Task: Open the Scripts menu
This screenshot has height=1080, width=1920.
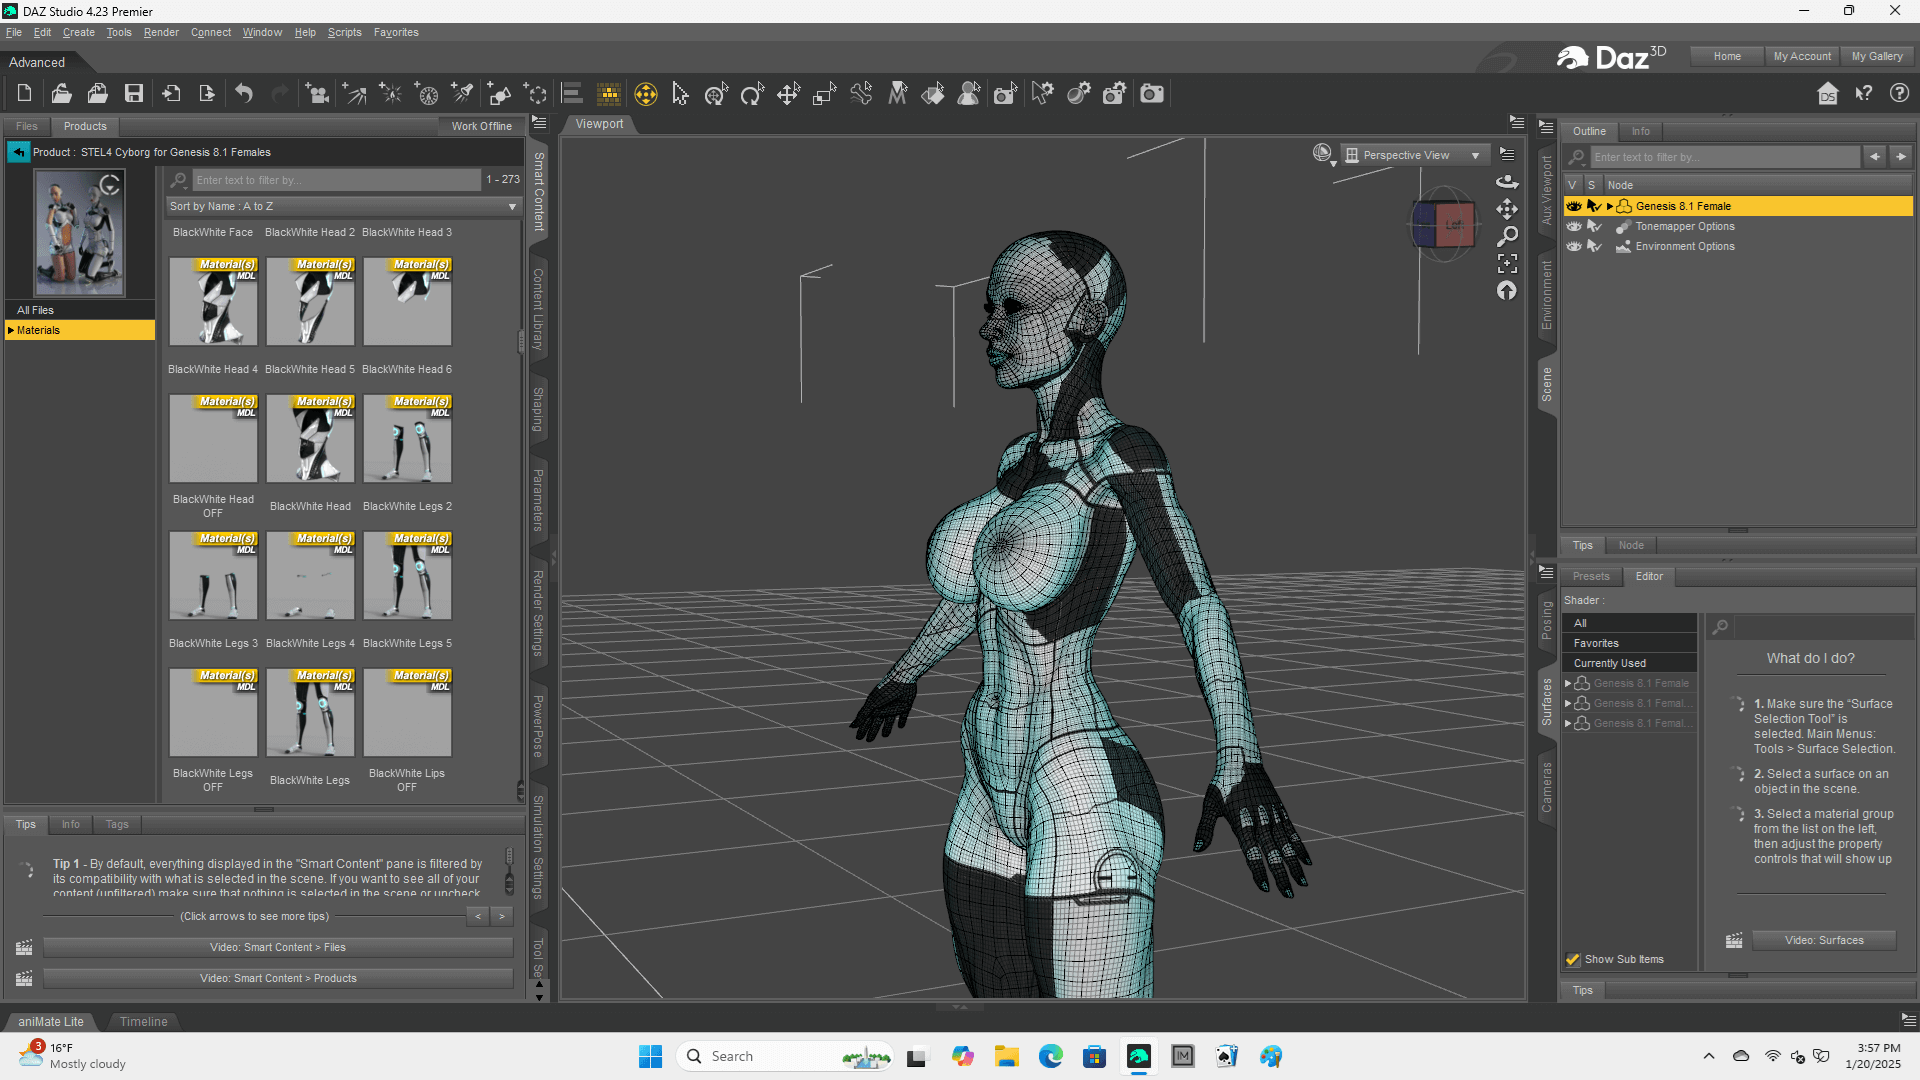Action: pos(345,33)
